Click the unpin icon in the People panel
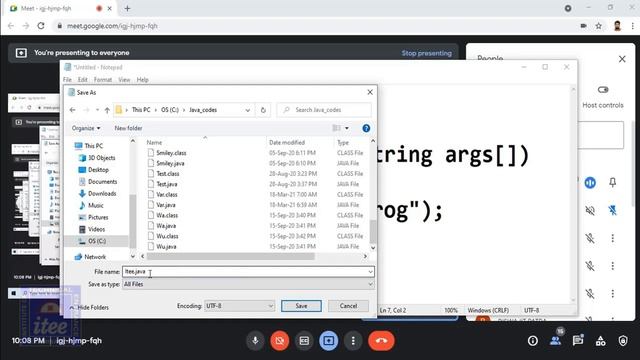 [613, 210]
